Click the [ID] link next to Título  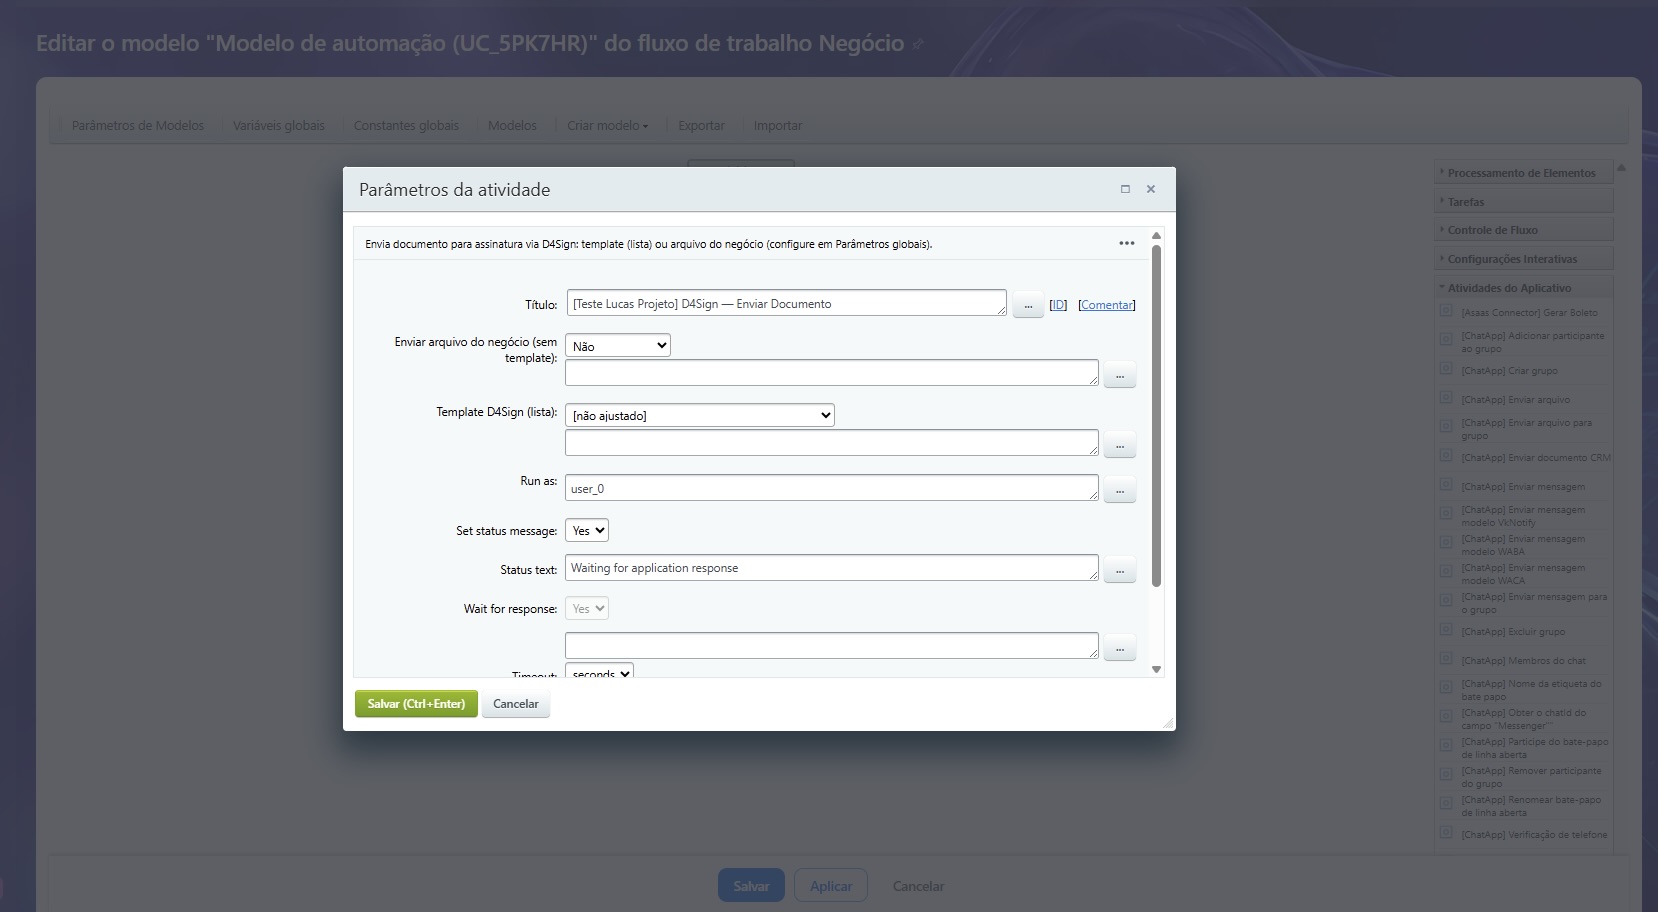1058,305
